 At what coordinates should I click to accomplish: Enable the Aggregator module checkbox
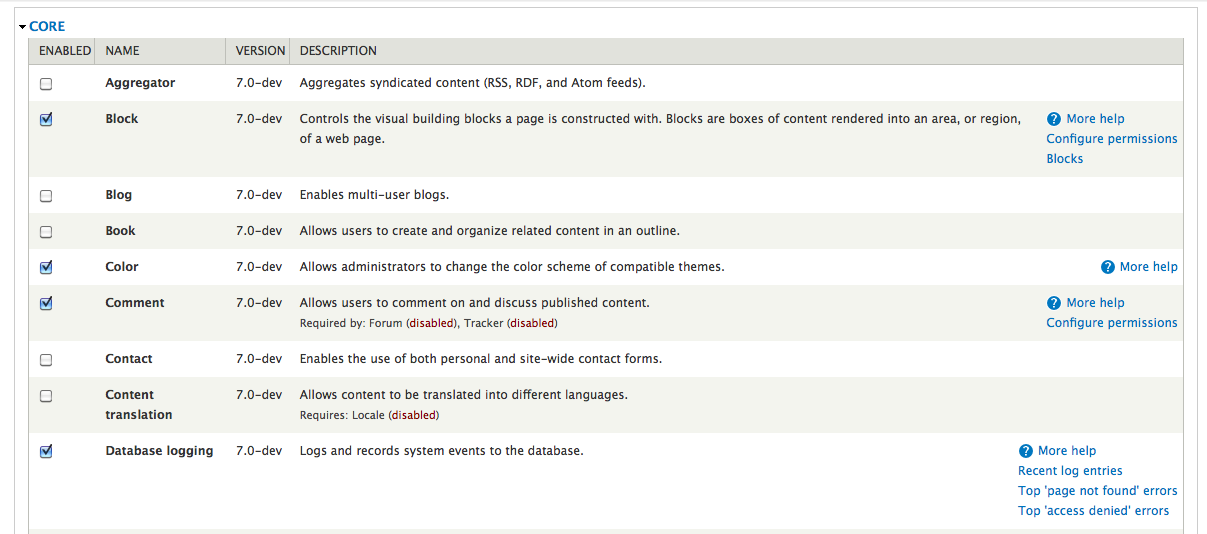pyautogui.click(x=46, y=84)
